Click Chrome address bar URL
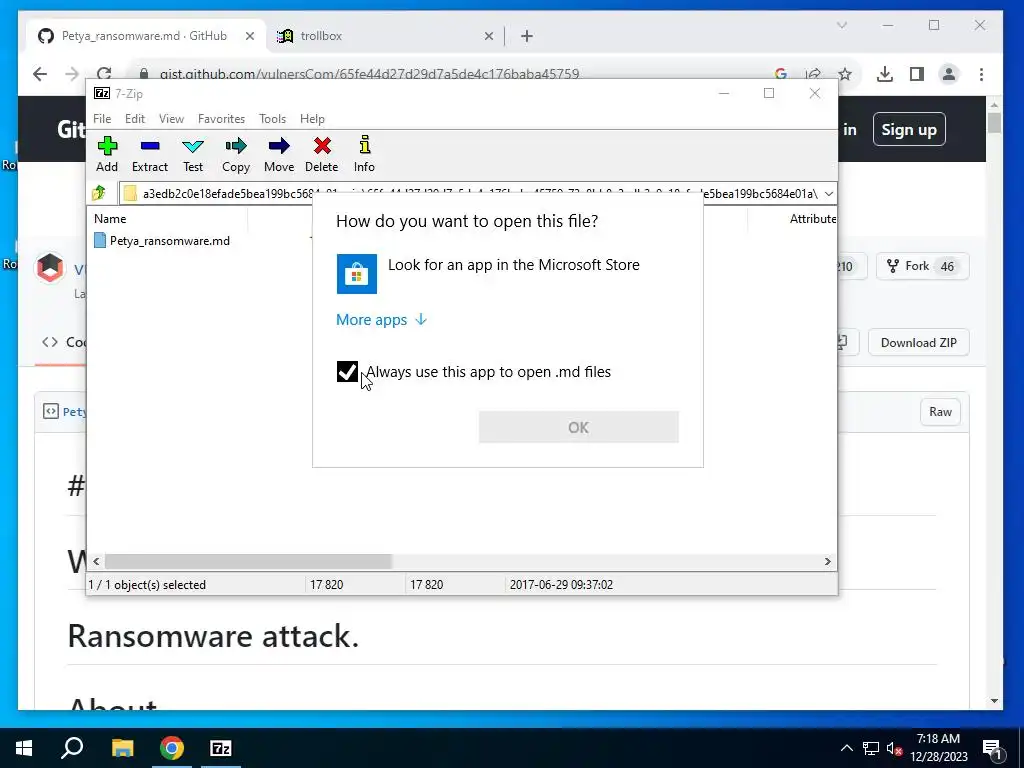The image size is (1024, 768). point(369,74)
